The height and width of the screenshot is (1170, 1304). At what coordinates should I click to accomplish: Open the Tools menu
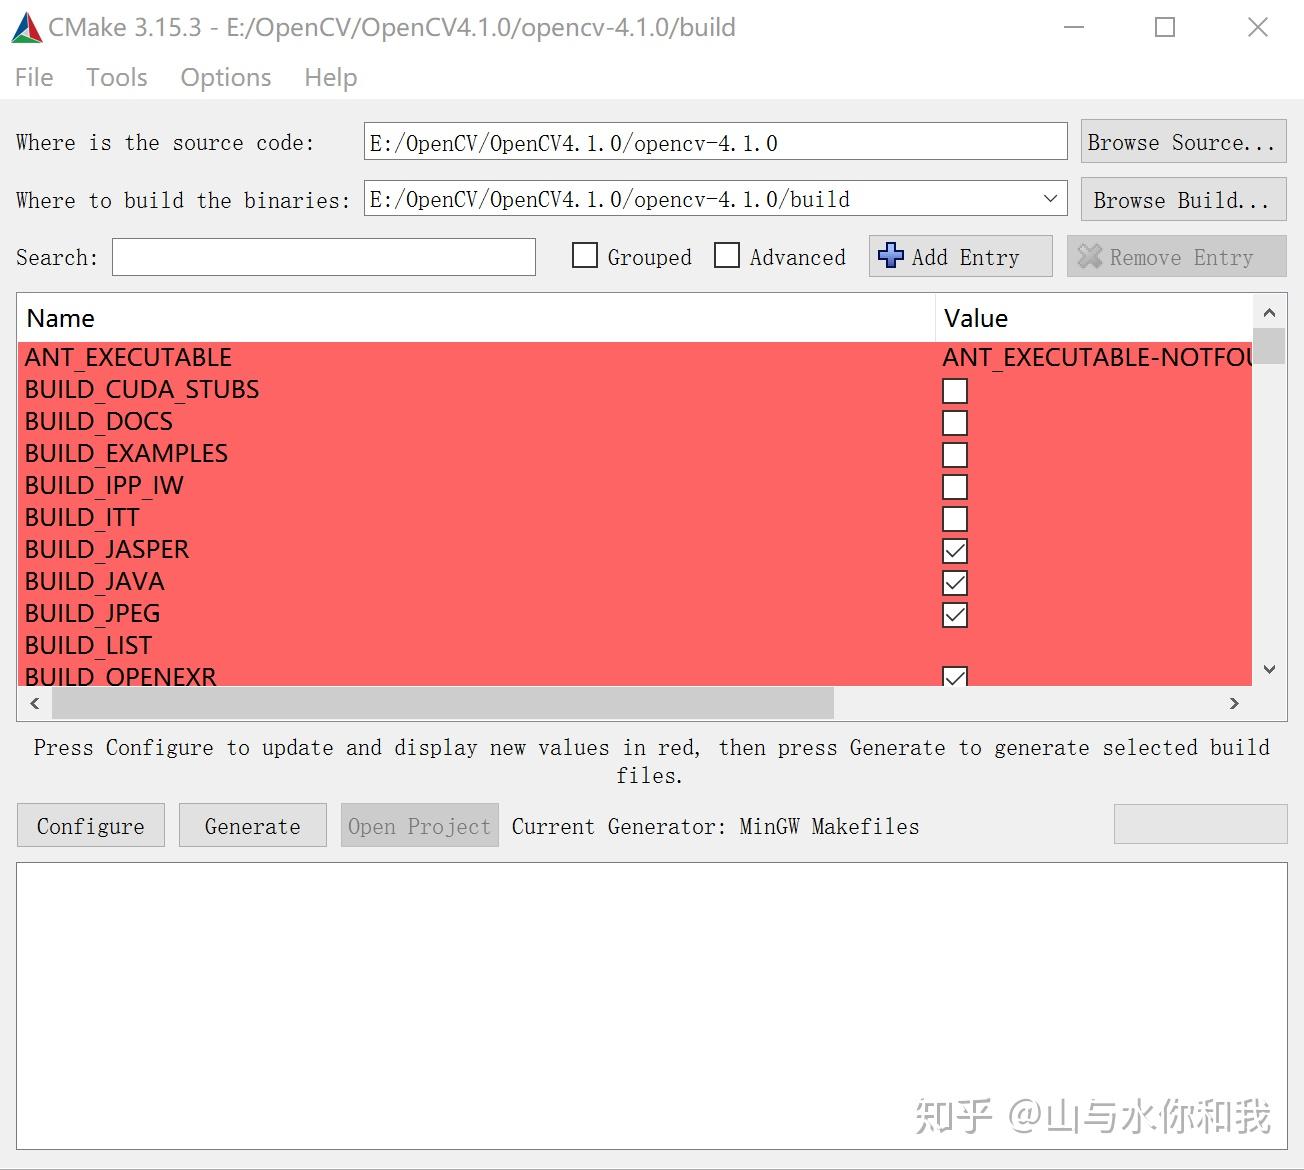[116, 77]
